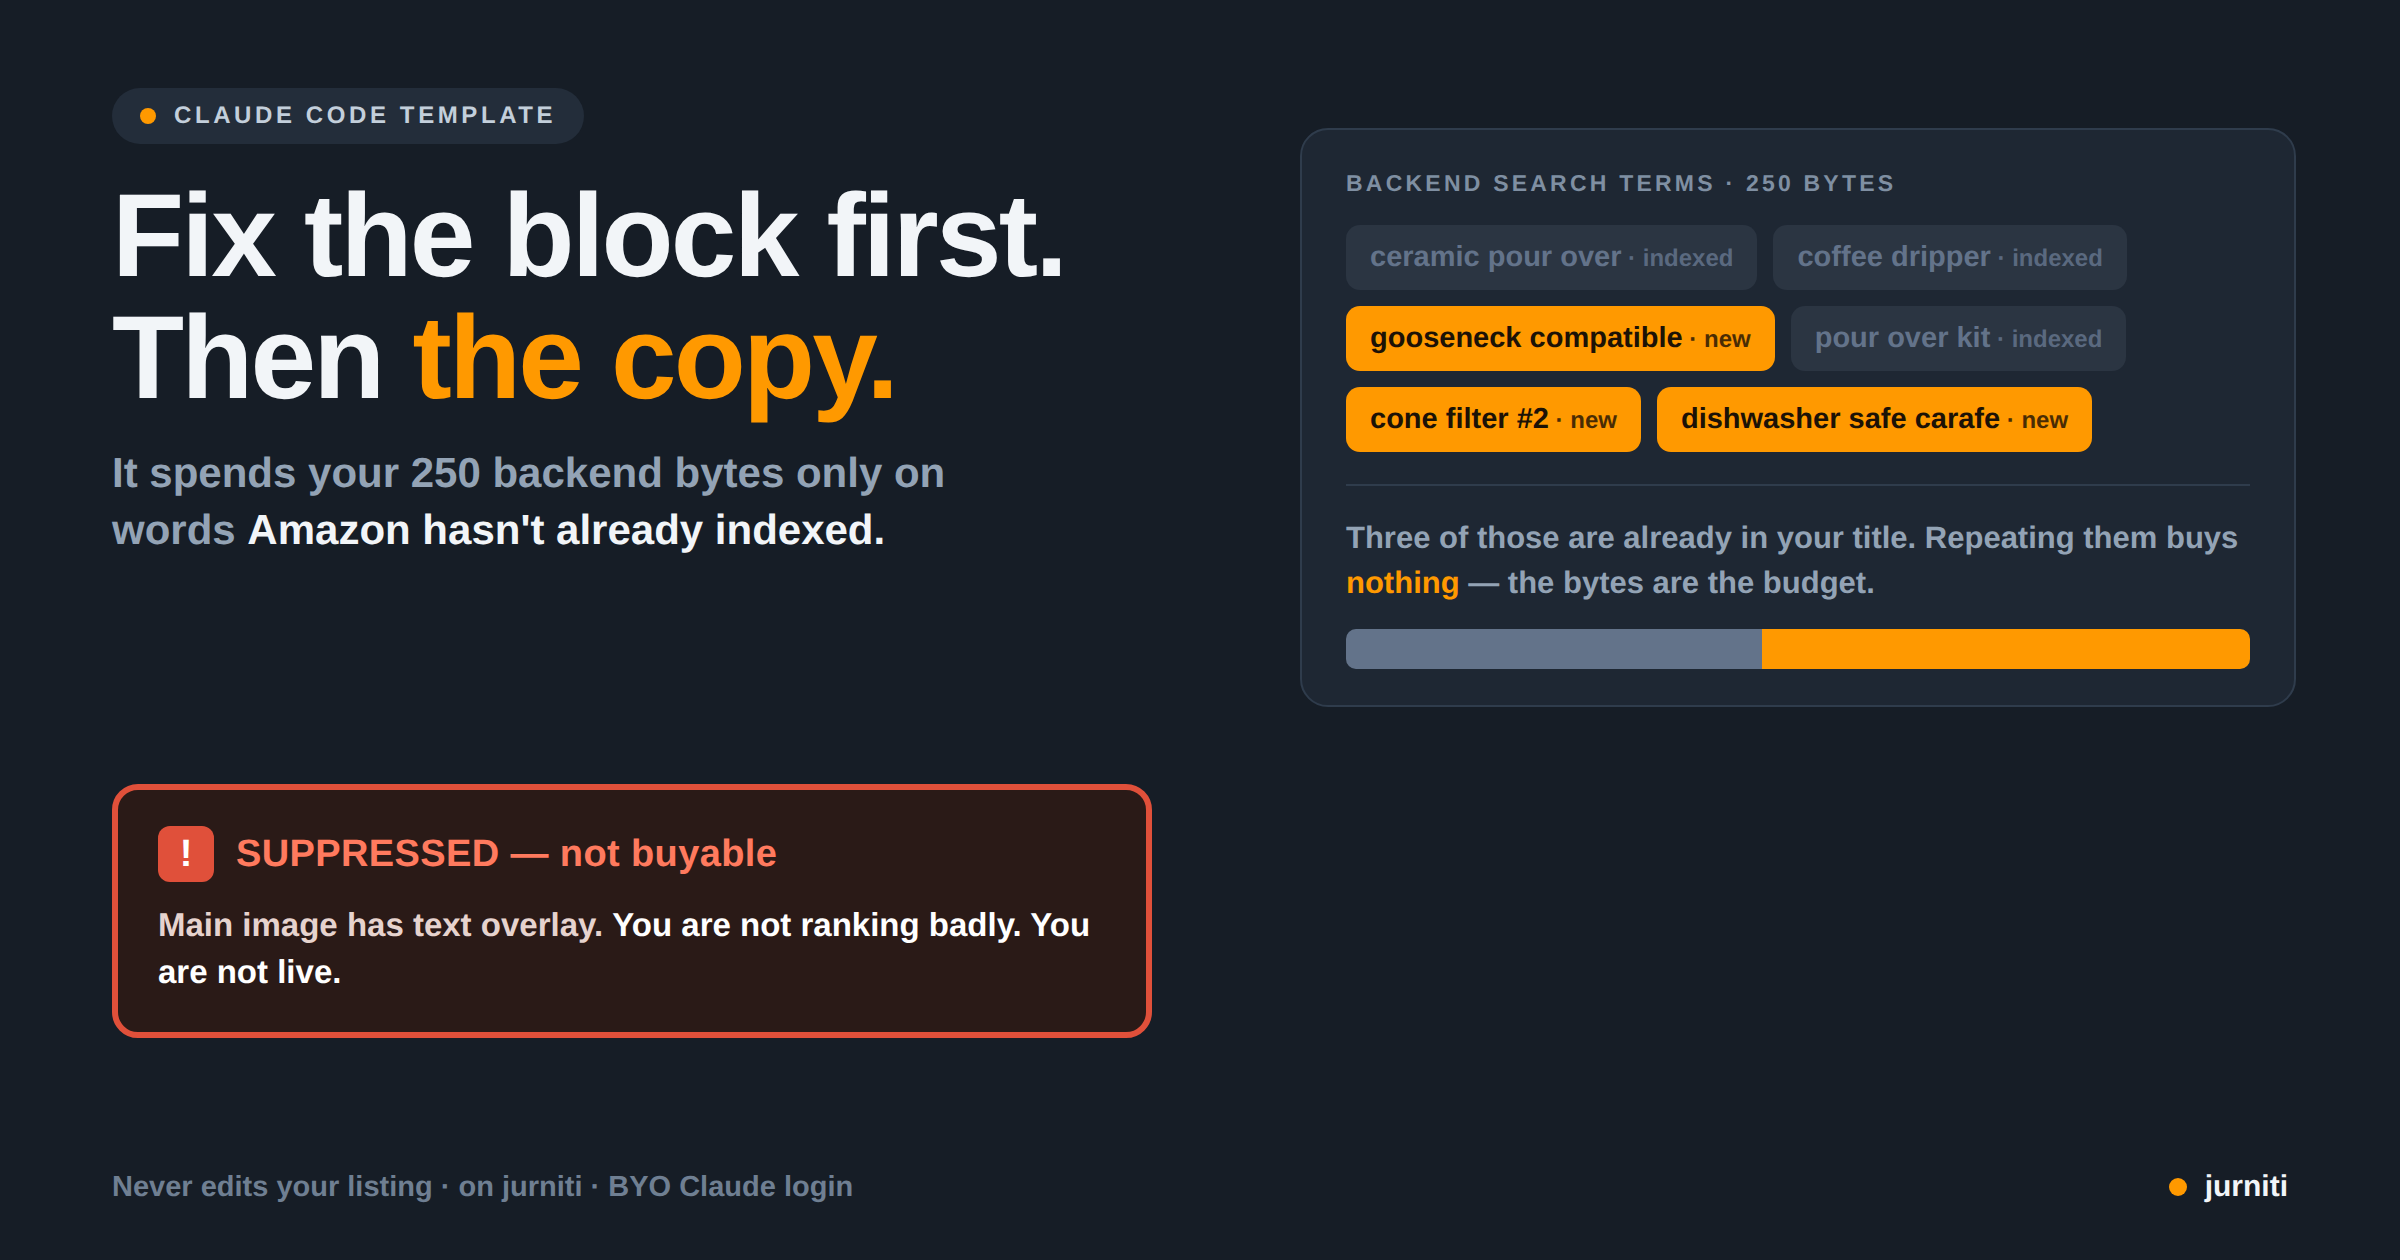Select the Claude Code Template badge

point(348,116)
